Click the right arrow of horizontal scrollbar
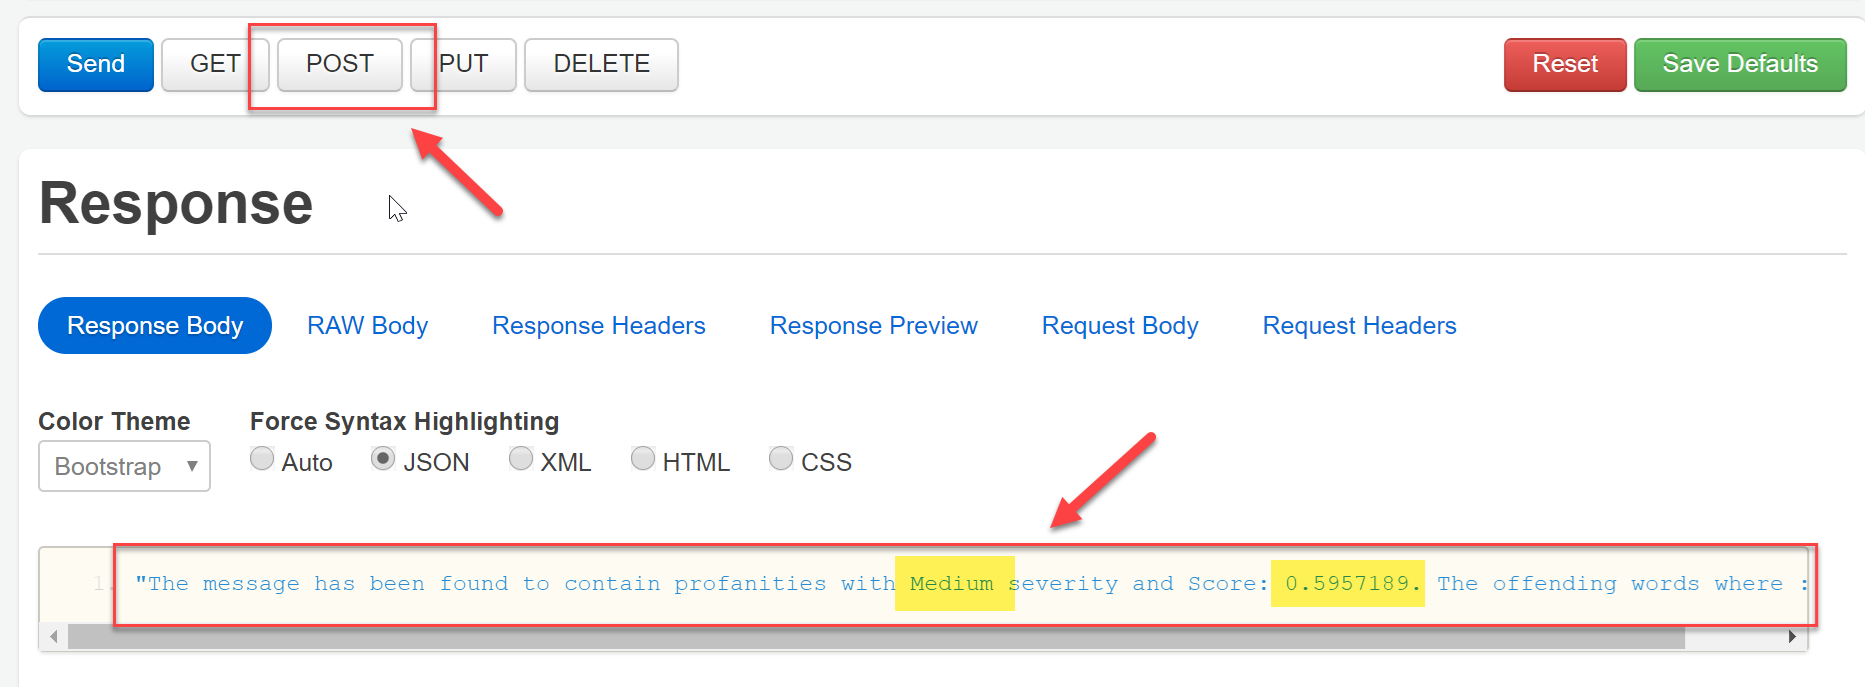Image resolution: width=1865 pixels, height=687 pixels. (1792, 637)
